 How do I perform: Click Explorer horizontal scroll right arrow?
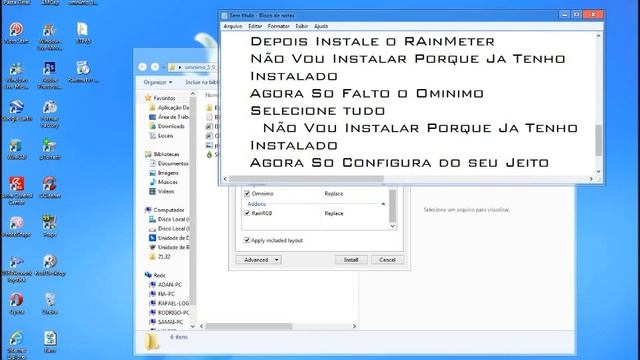click(354, 326)
